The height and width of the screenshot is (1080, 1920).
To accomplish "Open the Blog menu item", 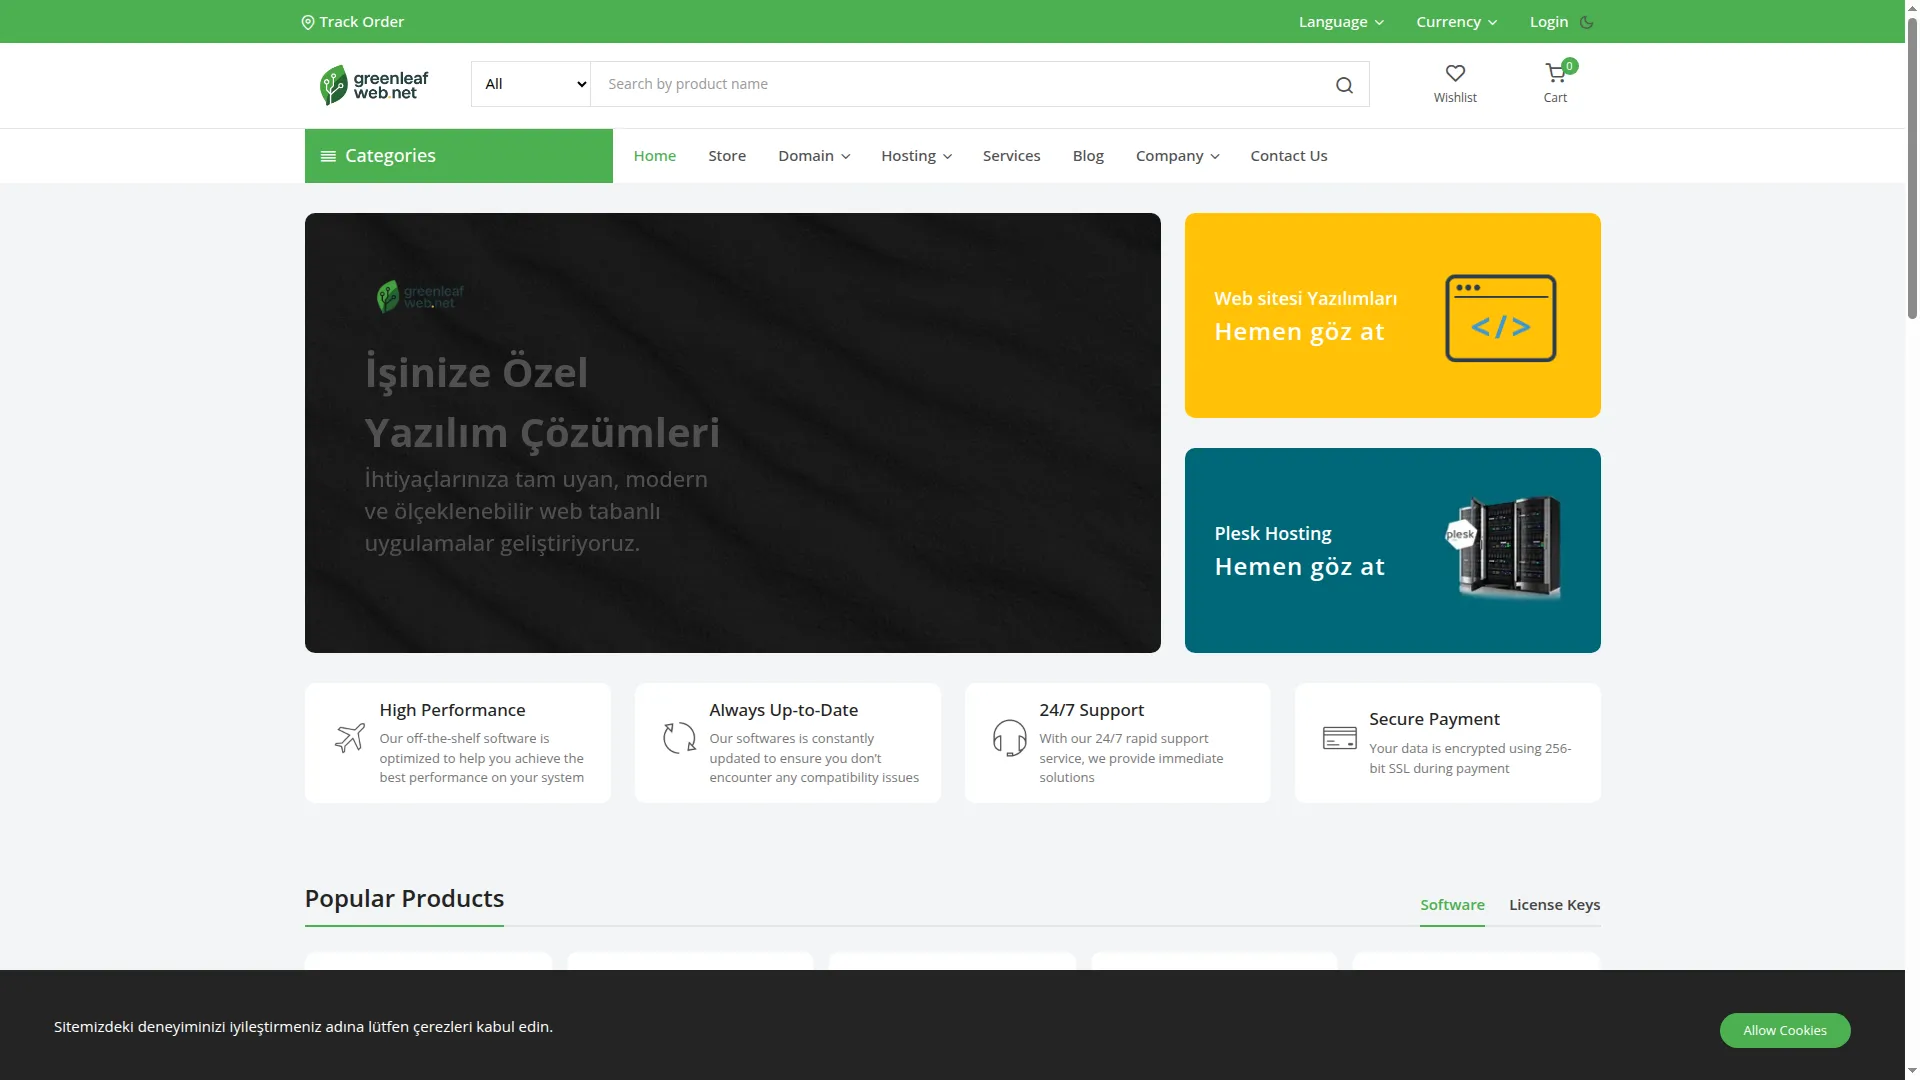I will pos(1088,156).
